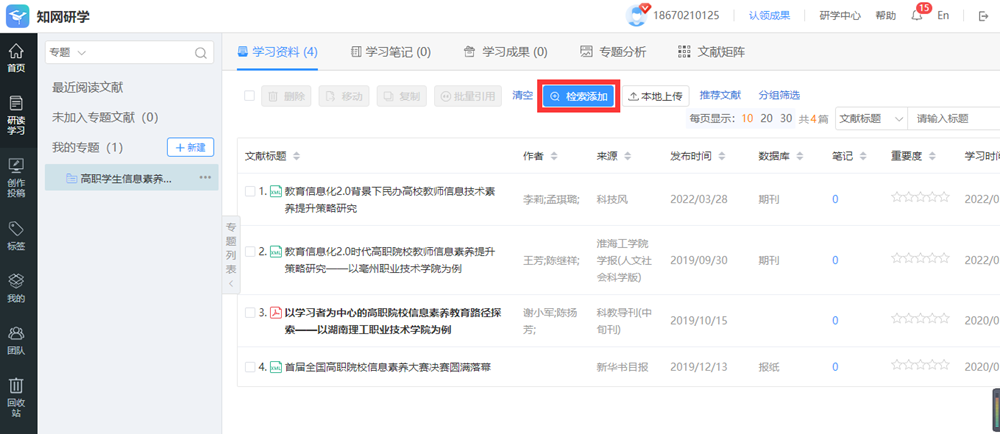Check the box for article 3
Image resolution: width=1000 pixels, height=434 pixels.
pos(251,313)
